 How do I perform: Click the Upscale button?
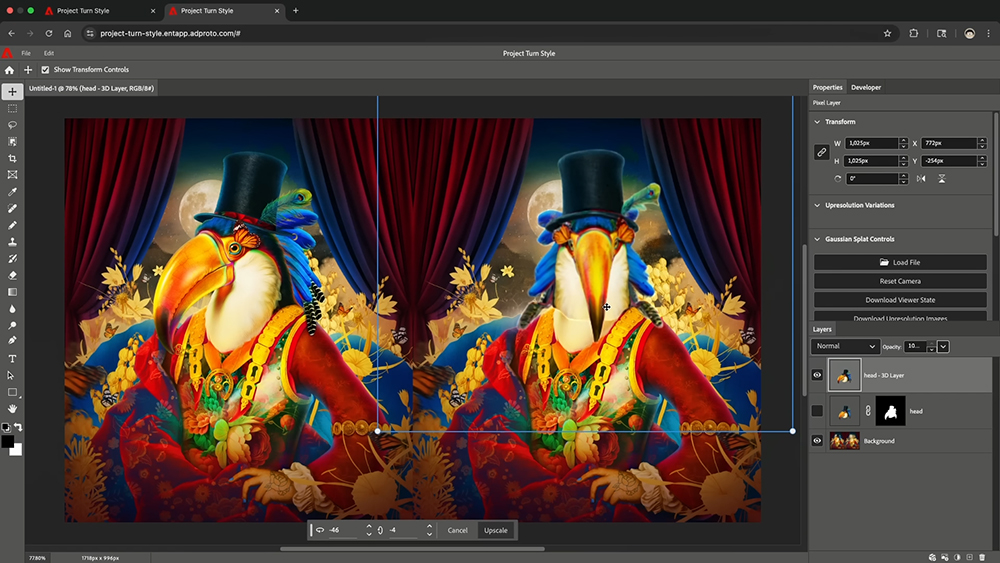pyautogui.click(x=495, y=530)
